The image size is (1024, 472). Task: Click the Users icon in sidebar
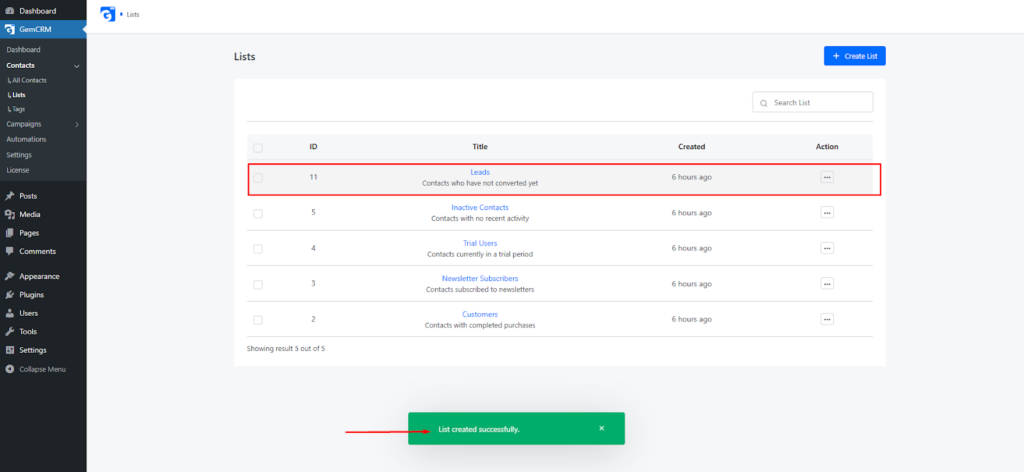click(10, 313)
